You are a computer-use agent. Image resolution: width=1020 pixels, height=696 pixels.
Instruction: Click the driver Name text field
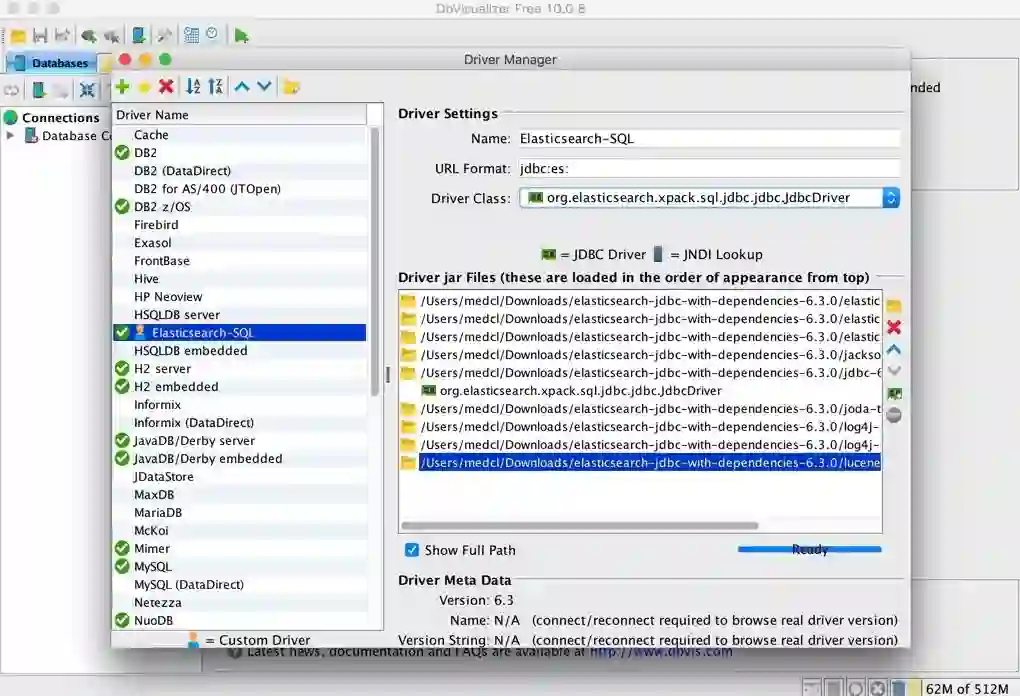click(708, 139)
